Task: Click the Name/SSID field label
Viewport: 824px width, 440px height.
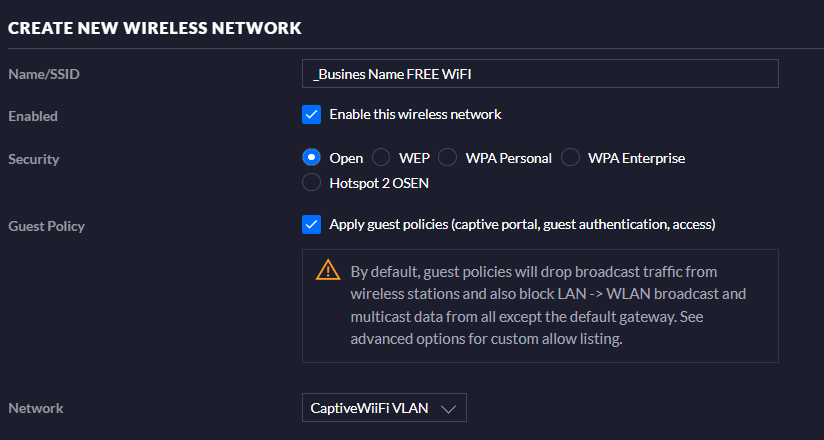Action: pos(46,74)
